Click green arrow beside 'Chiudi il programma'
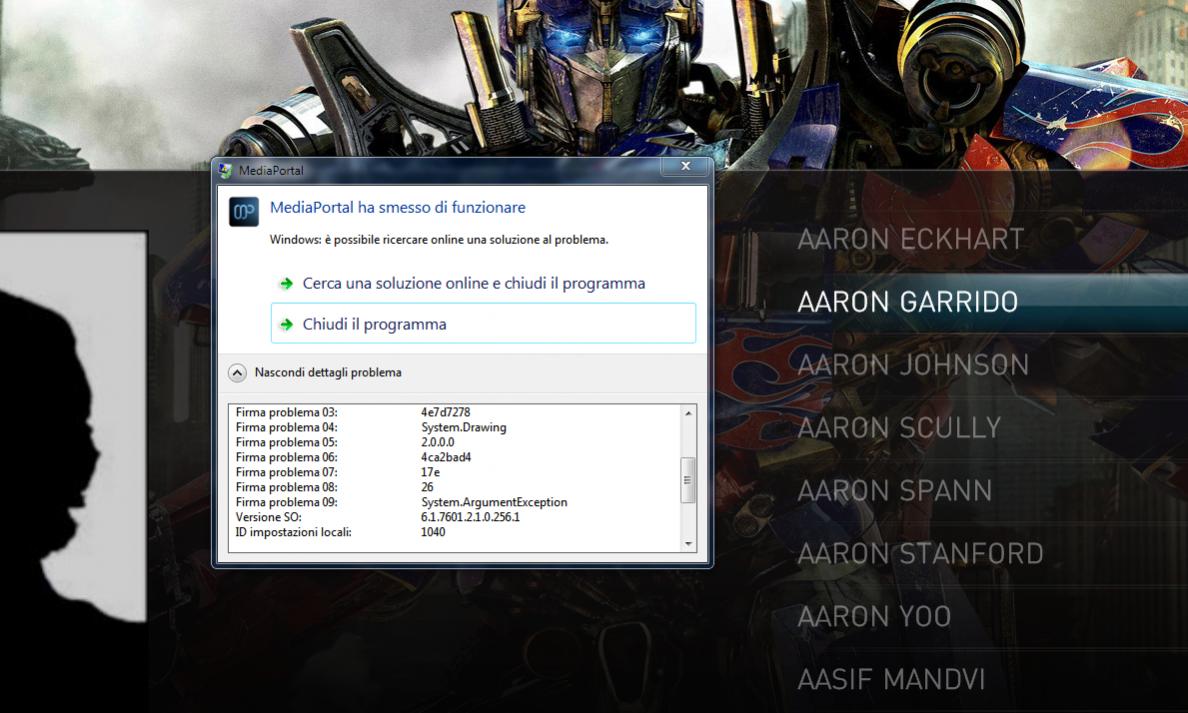 pos(287,325)
